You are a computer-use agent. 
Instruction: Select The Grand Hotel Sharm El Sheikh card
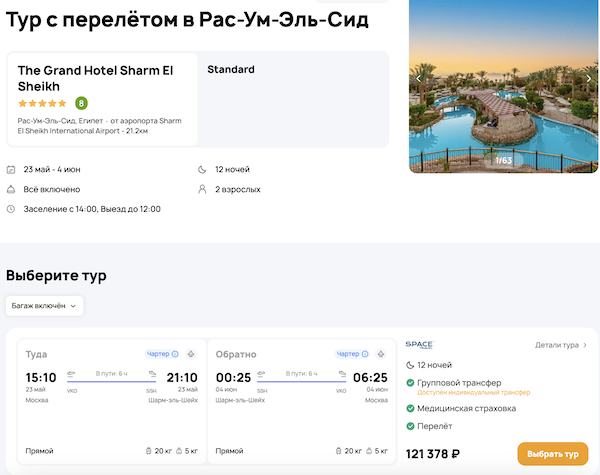(x=102, y=98)
